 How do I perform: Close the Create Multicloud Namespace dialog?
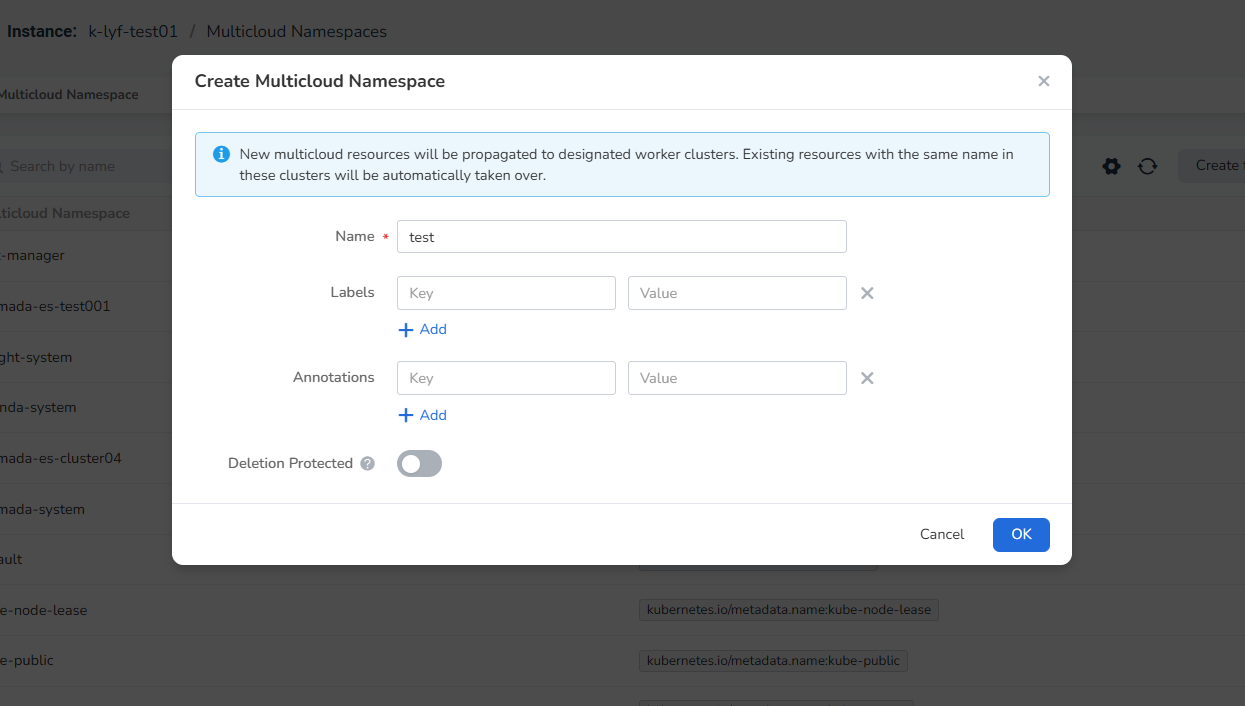click(x=1043, y=81)
